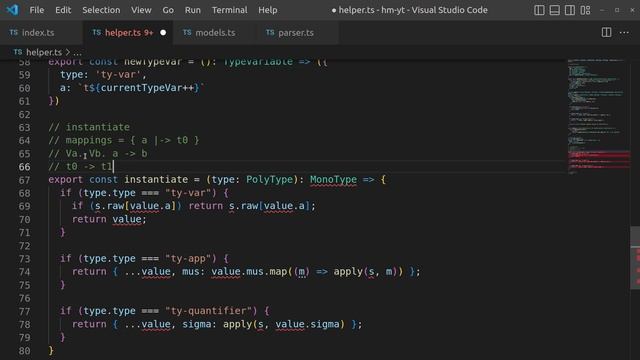Viewport: 640px width, 360px height.
Task: Click the 'instantiate' function name on line 67
Action: click(x=156, y=180)
